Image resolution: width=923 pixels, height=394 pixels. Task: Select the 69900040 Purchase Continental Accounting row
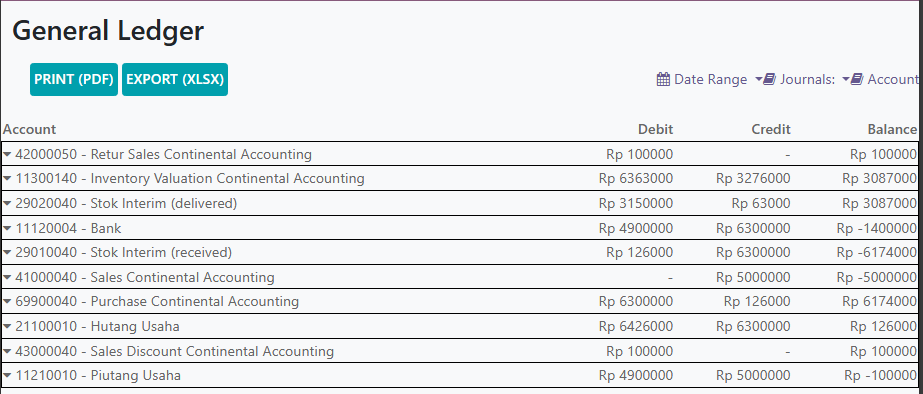point(459,302)
